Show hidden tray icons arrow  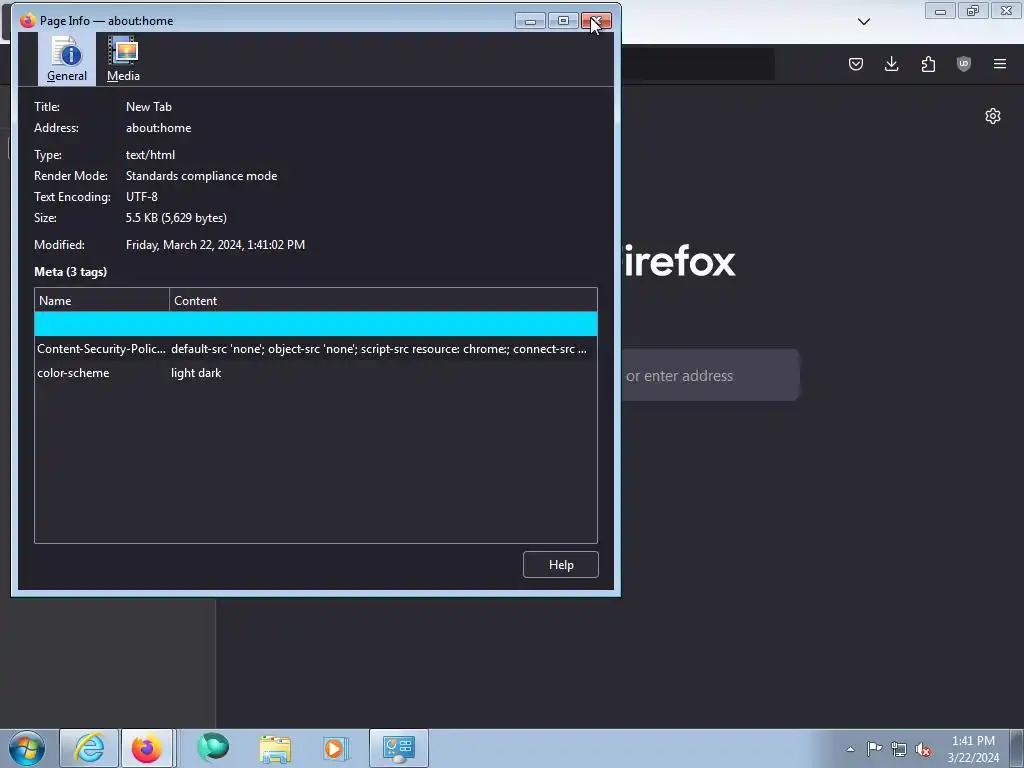(850, 749)
